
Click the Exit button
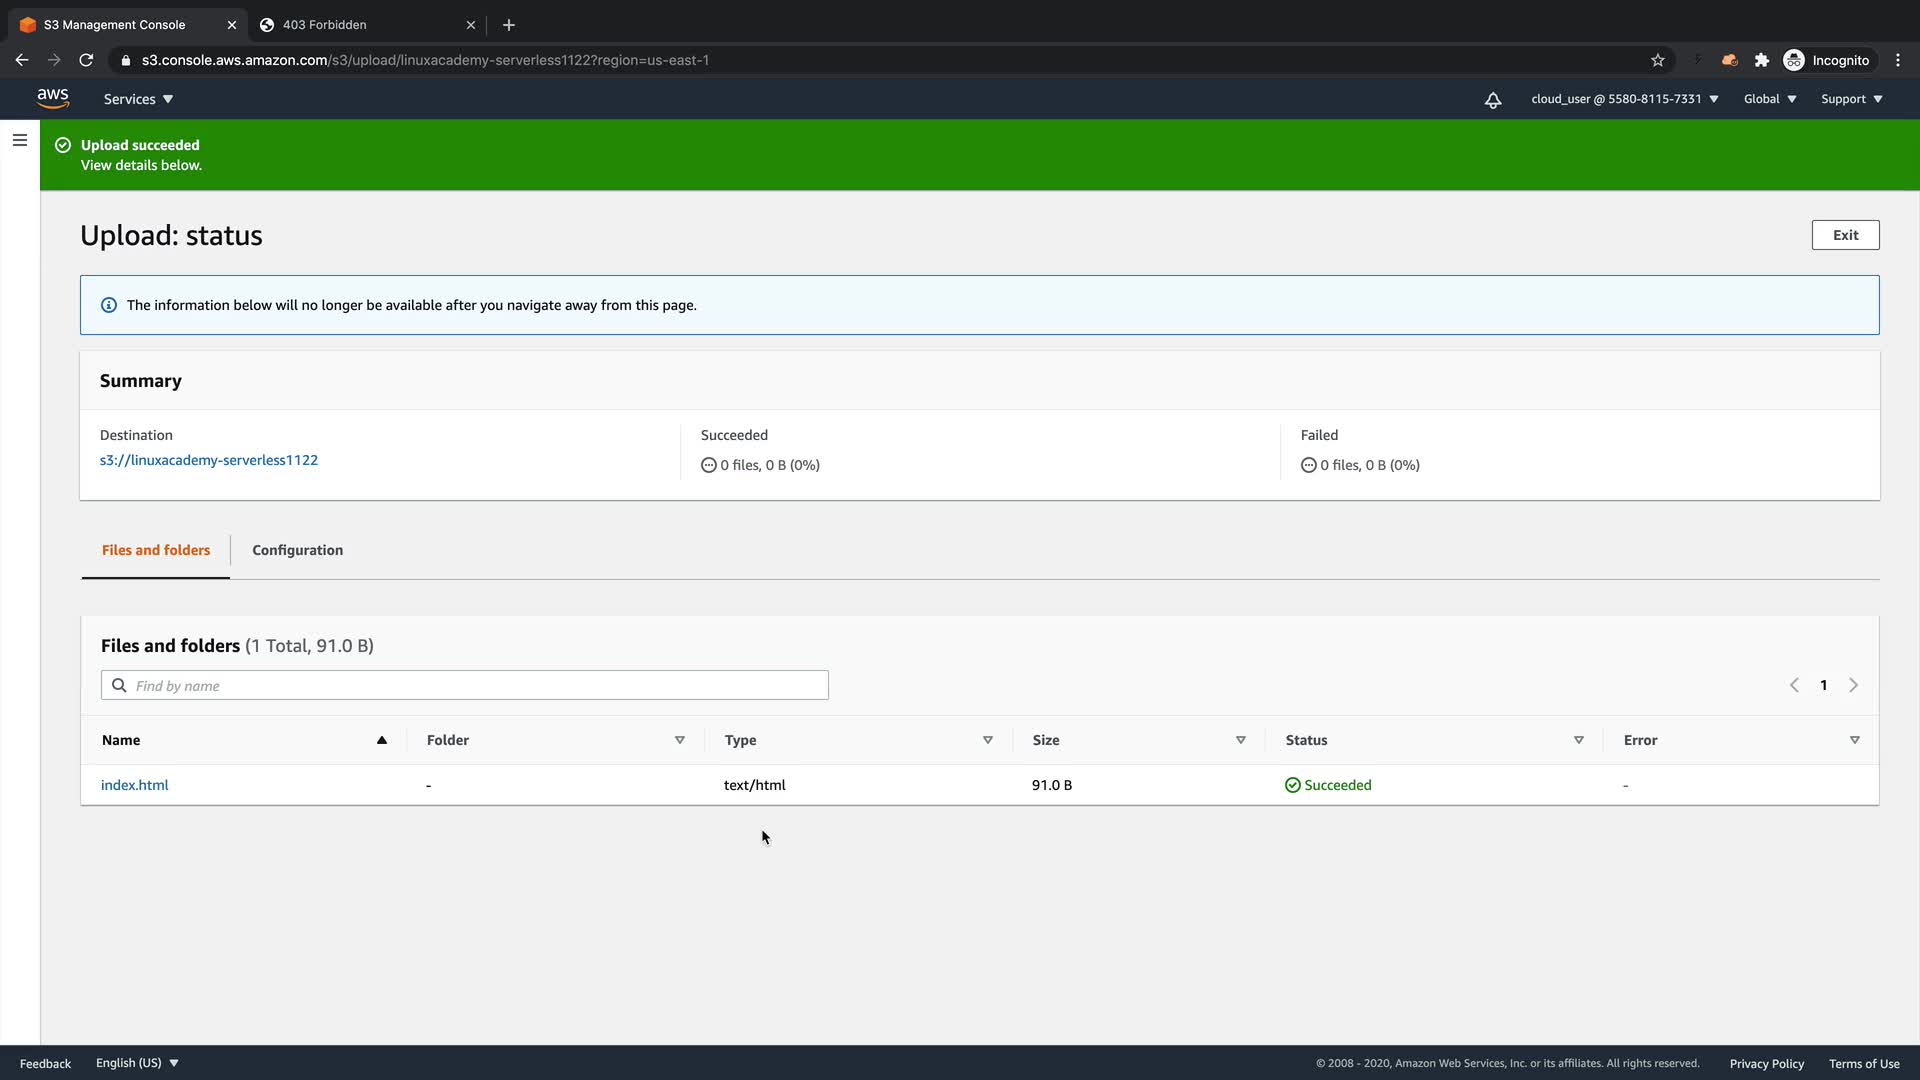point(1845,235)
